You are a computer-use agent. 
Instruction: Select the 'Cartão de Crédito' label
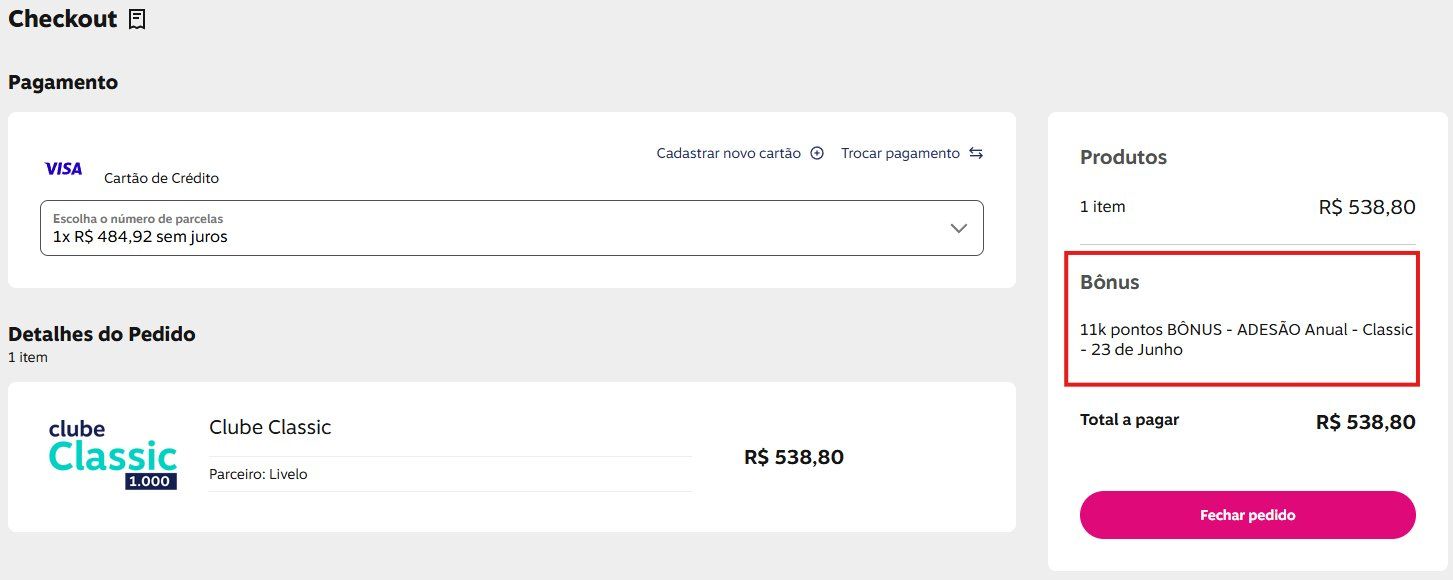[x=161, y=178]
